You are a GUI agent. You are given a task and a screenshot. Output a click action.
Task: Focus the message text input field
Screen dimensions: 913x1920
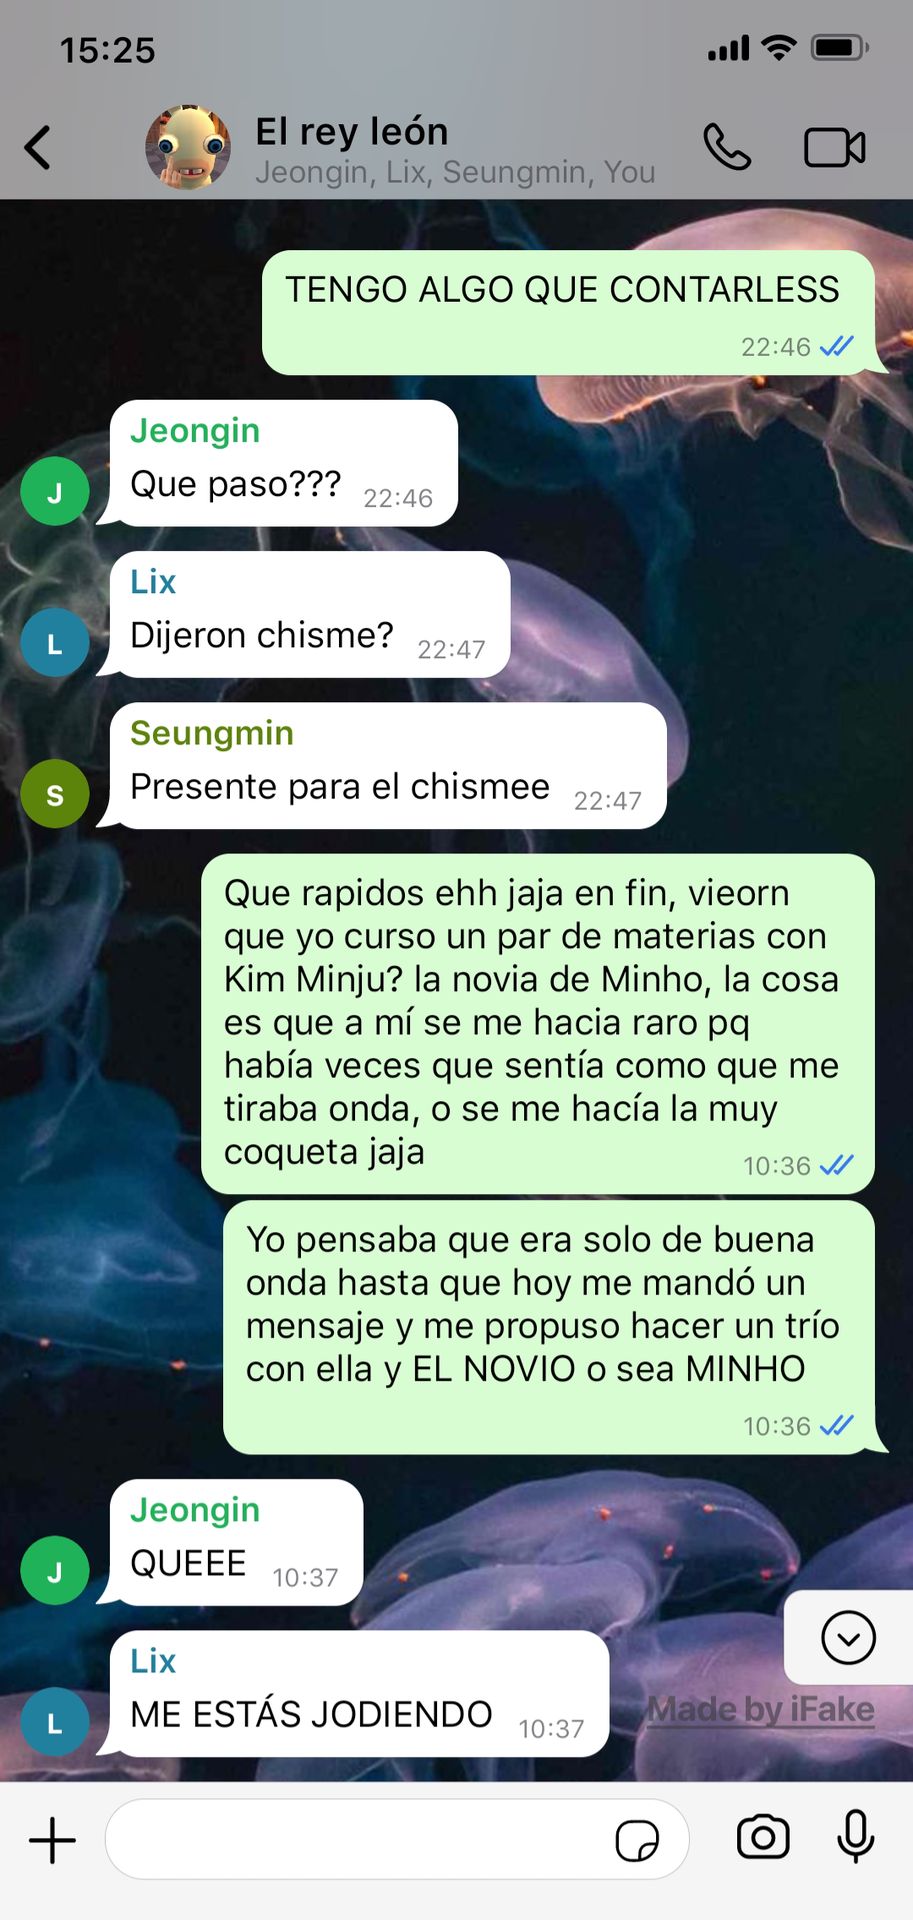397,1840
